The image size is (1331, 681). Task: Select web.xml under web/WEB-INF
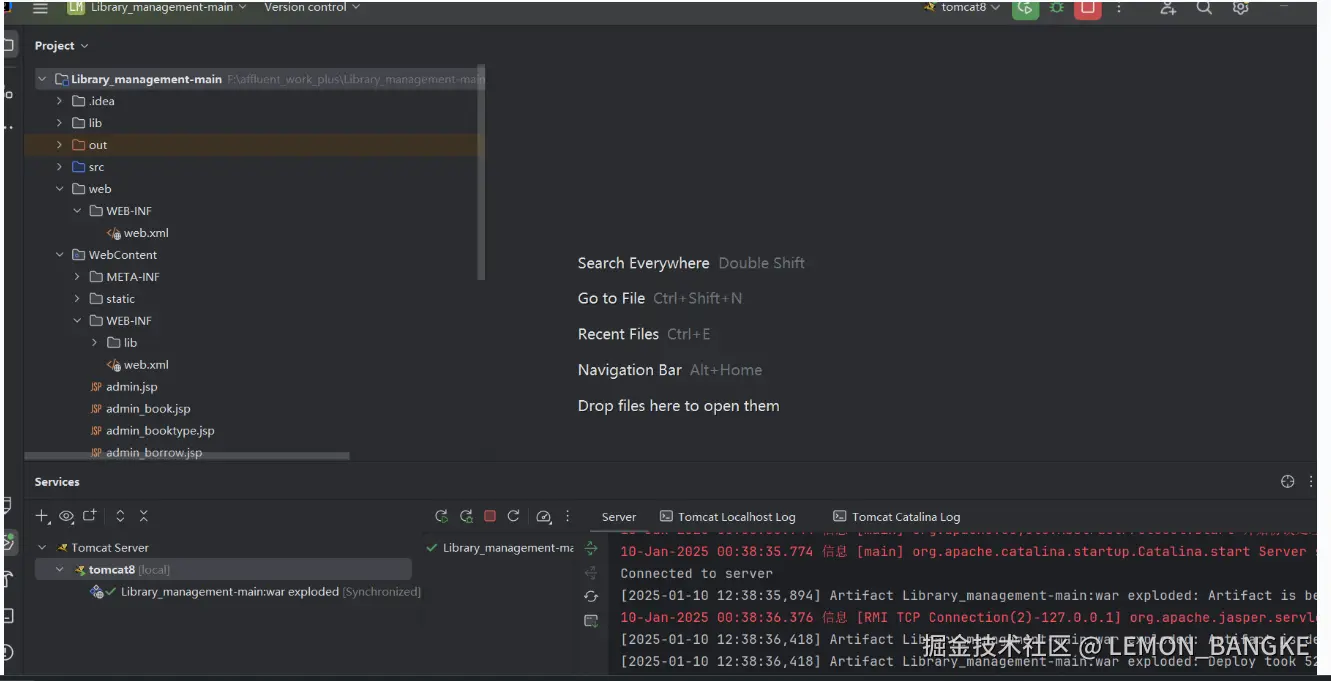(x=137, y=233)
